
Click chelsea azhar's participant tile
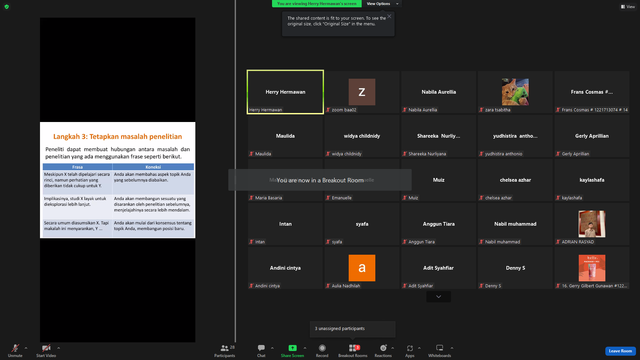[x=515, y=180]
